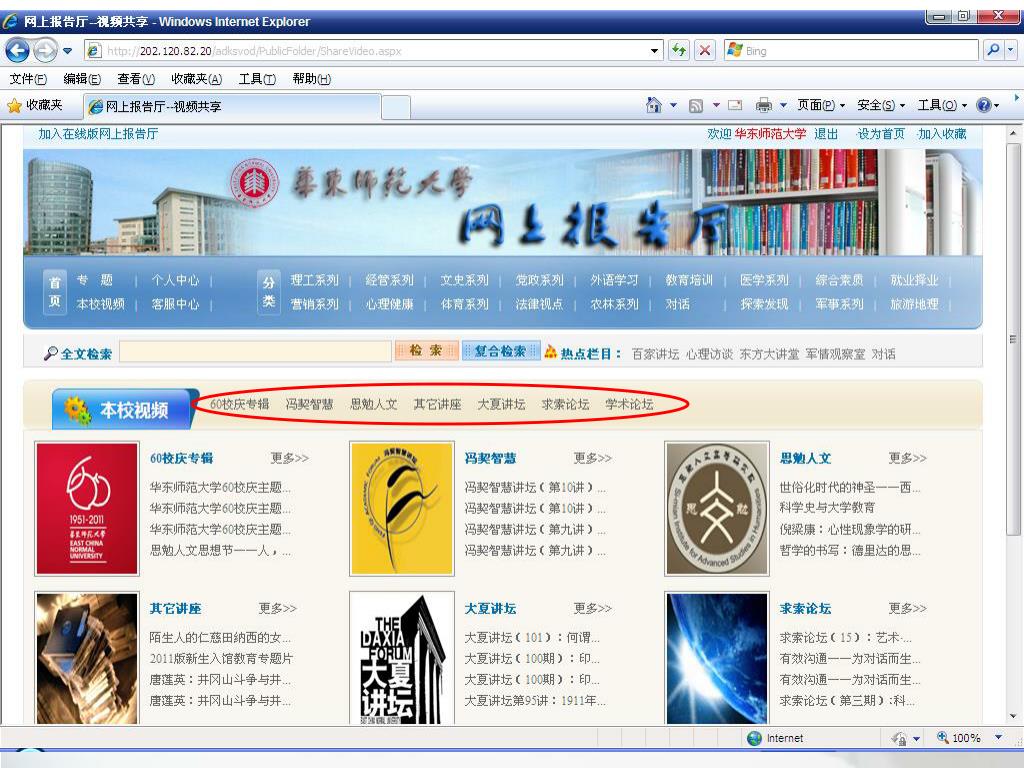Click the 首页 navigation block
This screenshot has height=768, width=1024.
click(x=55, y=291)
